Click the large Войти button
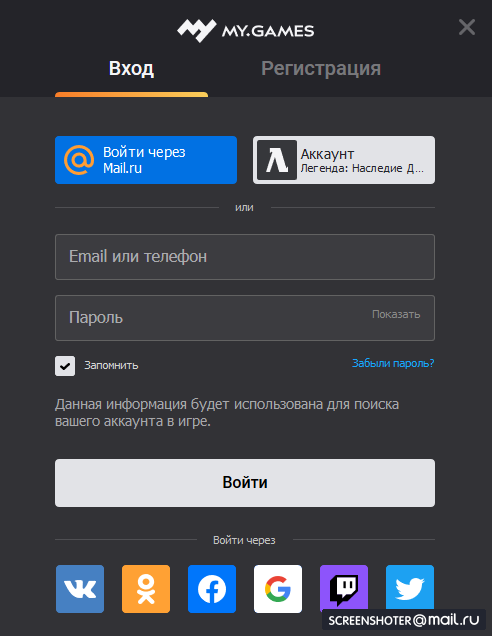Screen dimensions: 492x636 point(245,483)
